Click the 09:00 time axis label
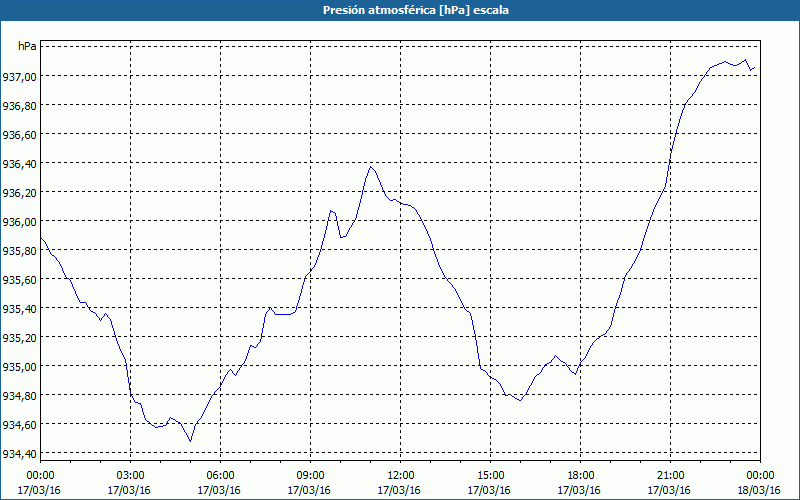 pyautogui.click(x=311, y=475)
